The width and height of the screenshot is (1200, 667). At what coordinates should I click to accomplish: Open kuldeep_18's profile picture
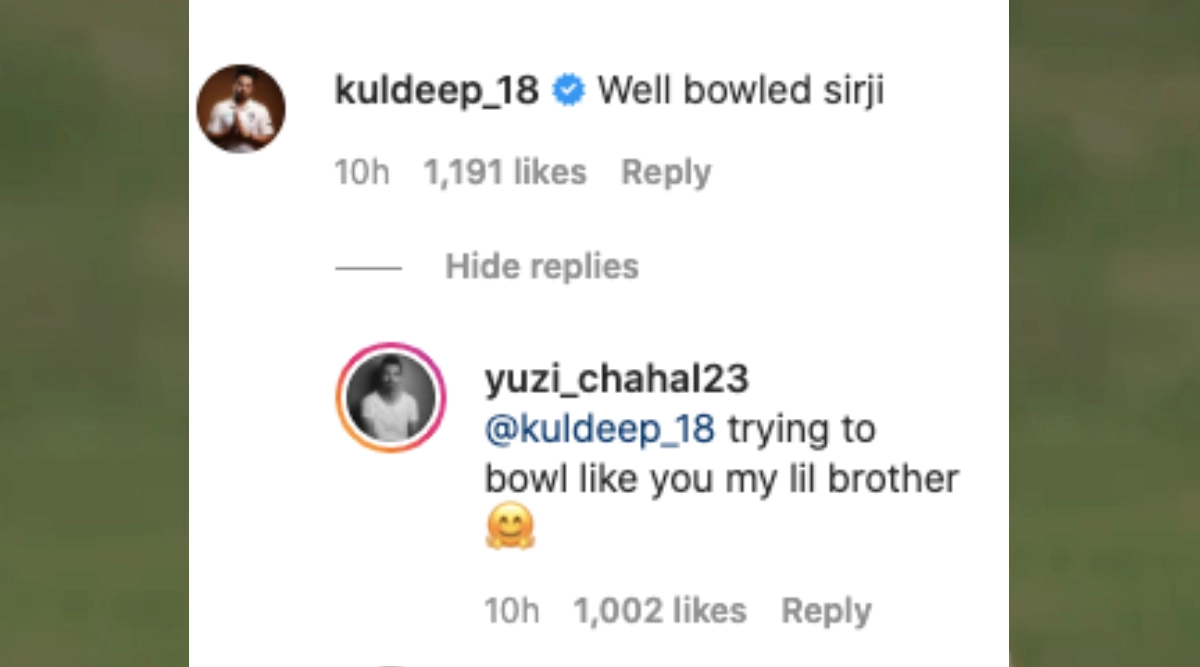[241, 109]
